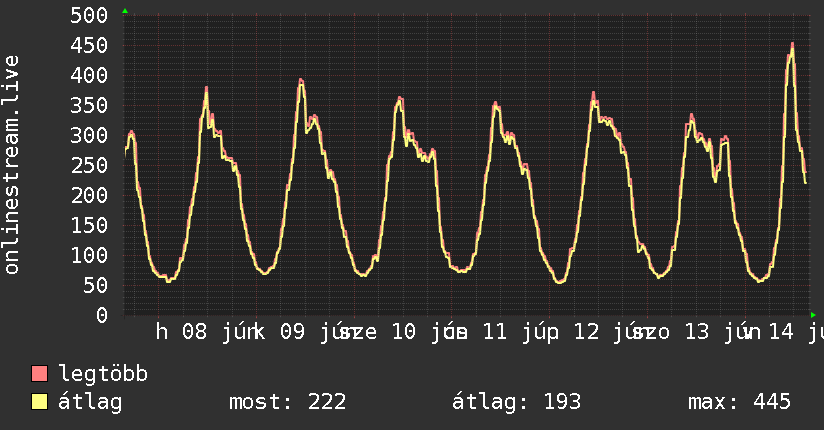Click the green arrow atop Y axis
This screenshot has width=824, height=430.
125,11
